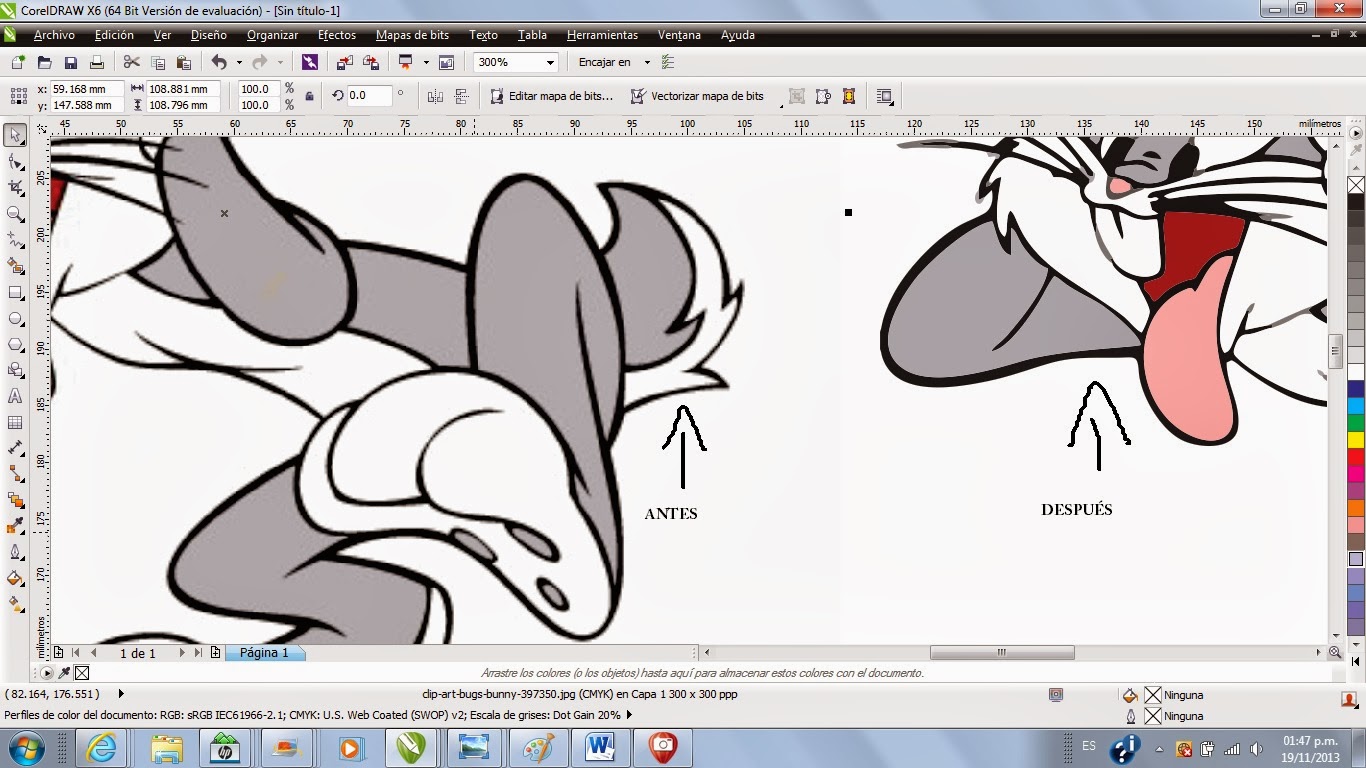Viewport: 1366px width, 768px height.
Task: Toggle the lock ratio padlock
Action: click(309, 97)
